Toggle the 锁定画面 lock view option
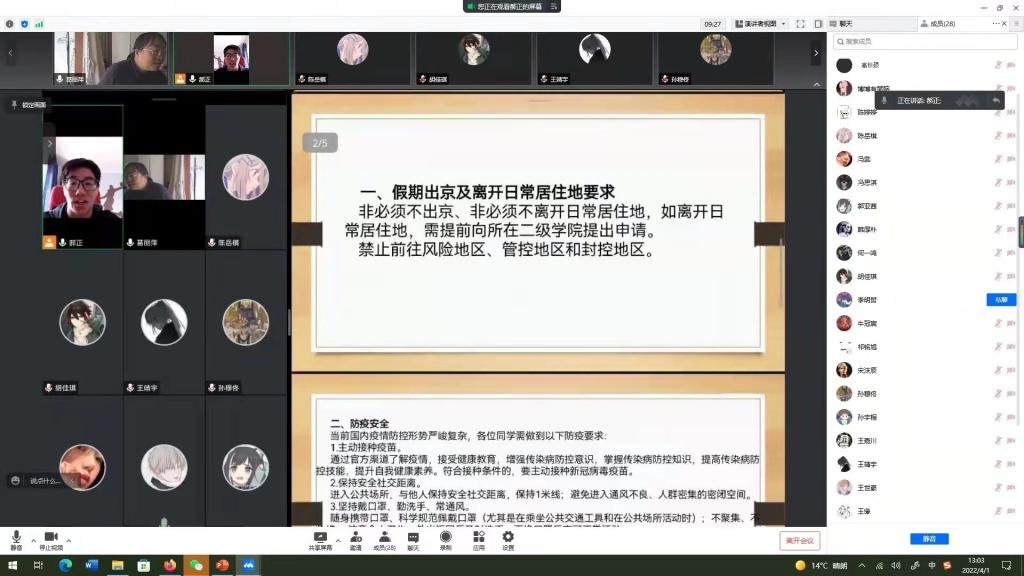Screen dimensions: 1024x576 30,103
